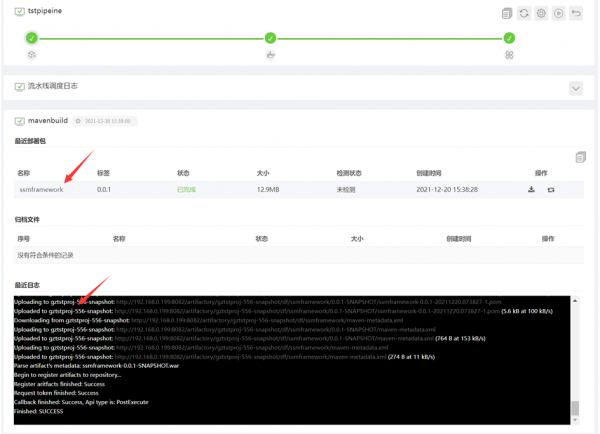Open the Downloading maven-metadata.xml URL link
This screenshot has height=434, width=600.
tap(267, 320)
